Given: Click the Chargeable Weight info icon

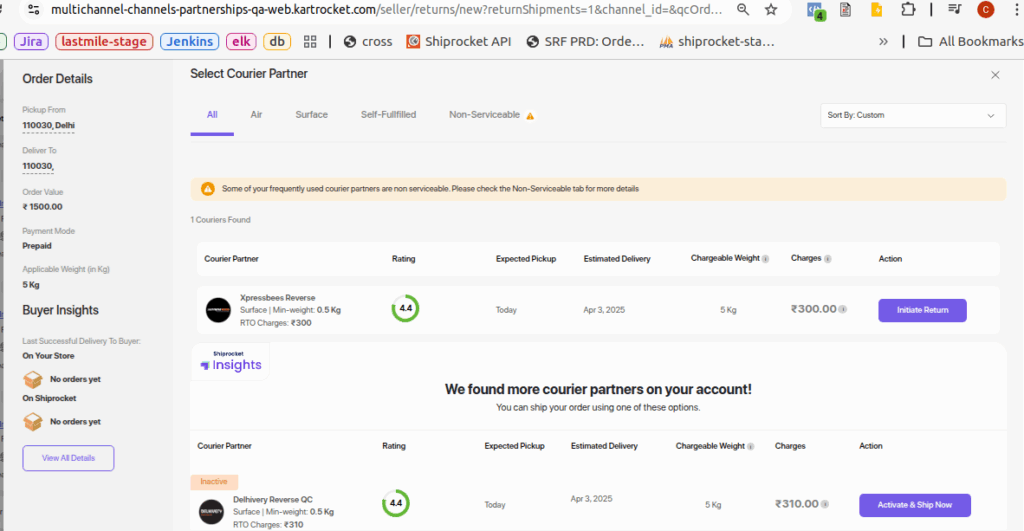Looking at the screenshot, I should 766,259.
